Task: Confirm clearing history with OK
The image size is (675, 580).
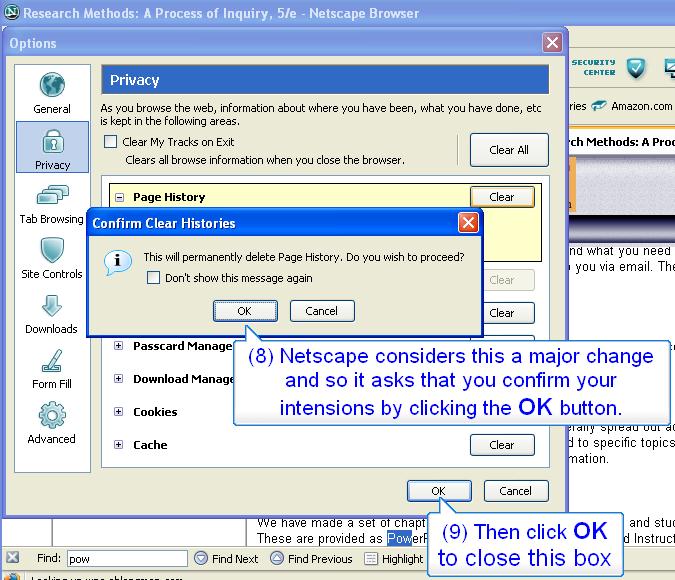Action: (245, 311)
